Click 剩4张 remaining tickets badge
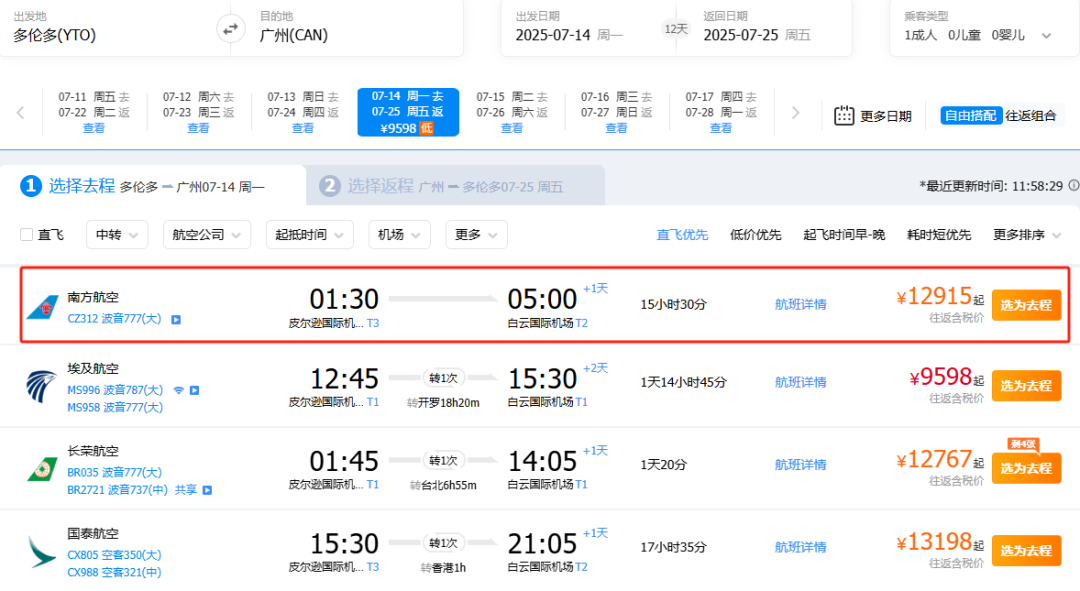Viewport: 1080px width, 591px height. [x=1023, y=444]
